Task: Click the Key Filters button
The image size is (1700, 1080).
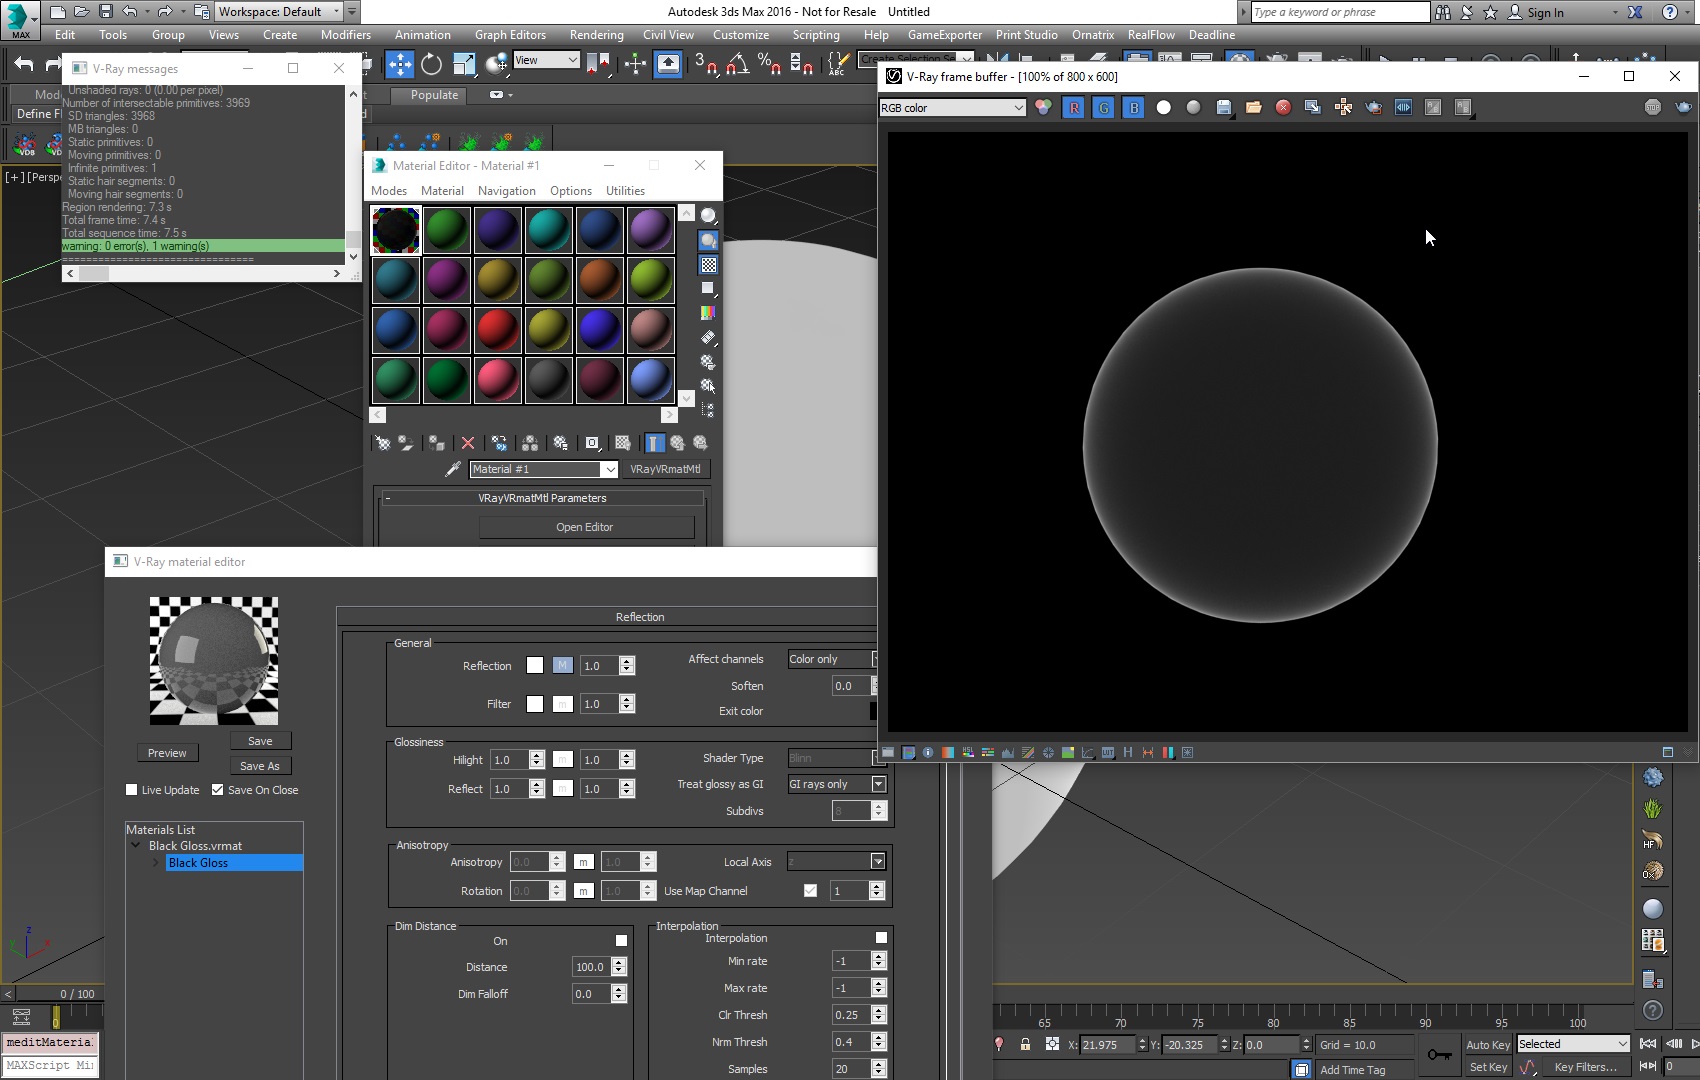Action: tap(1585, 1067)
